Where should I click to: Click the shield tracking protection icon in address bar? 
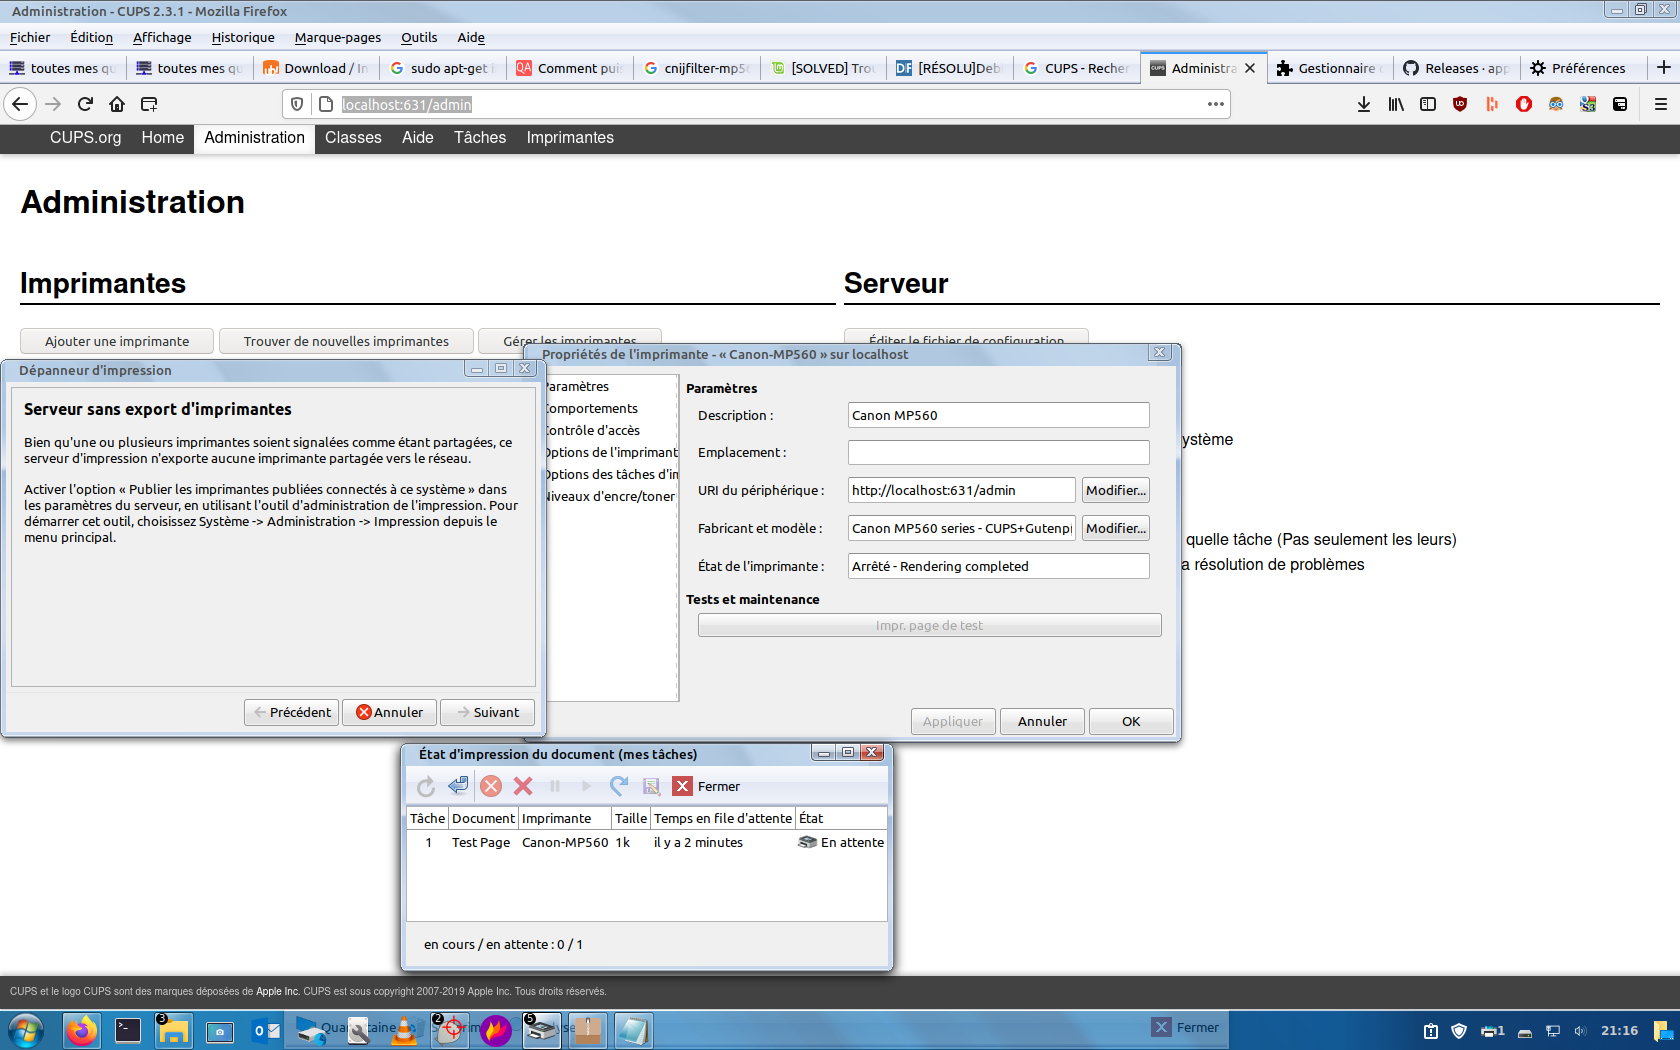[x=297, y=104]
